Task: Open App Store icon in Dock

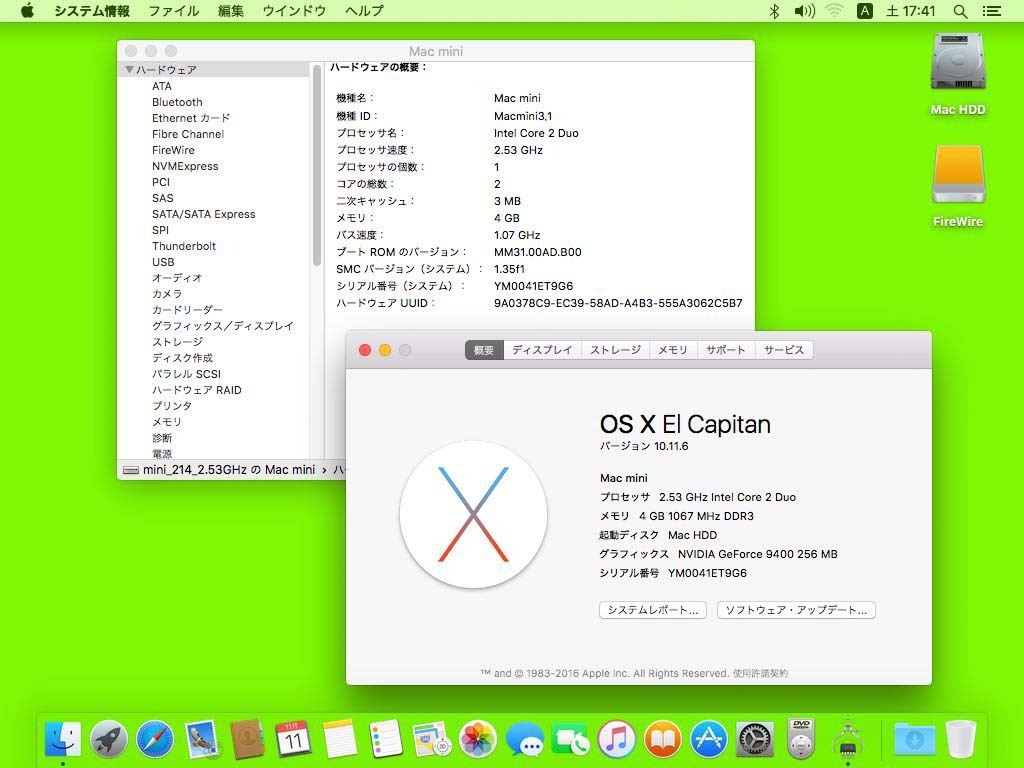Action: (x=709, y=739)
